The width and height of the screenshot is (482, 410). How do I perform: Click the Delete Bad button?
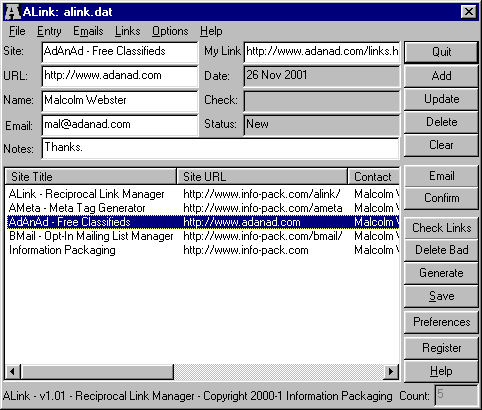pos(441,250)
